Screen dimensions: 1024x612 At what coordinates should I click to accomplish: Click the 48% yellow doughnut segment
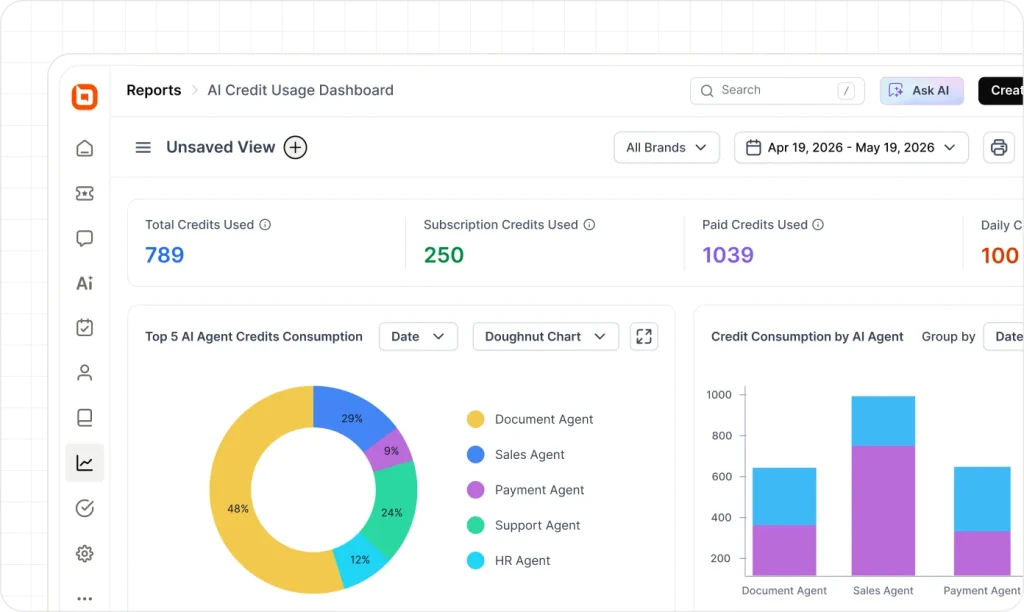tap(238, 509)
